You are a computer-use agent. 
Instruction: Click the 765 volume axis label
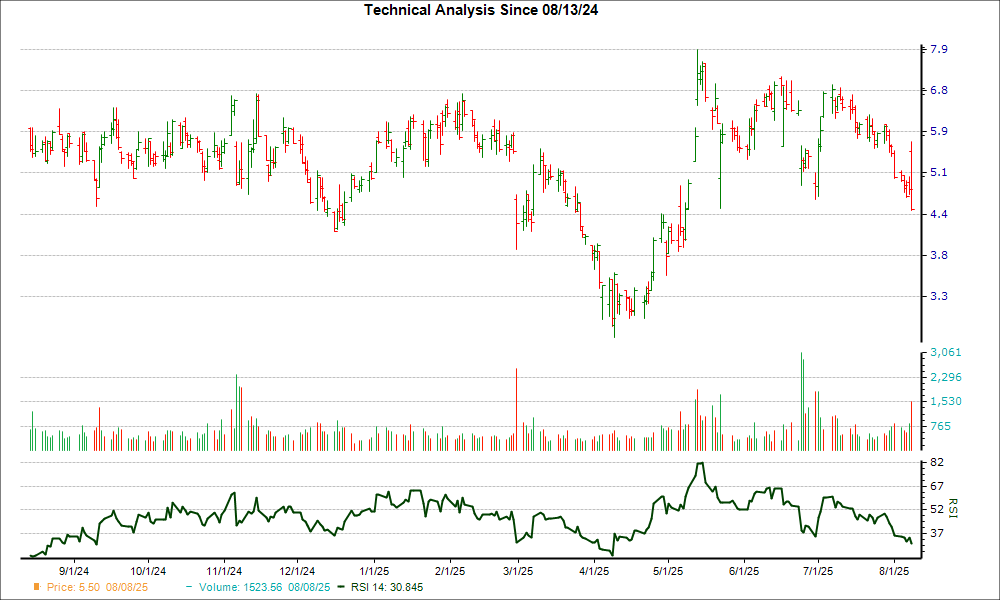click(941, 427)
